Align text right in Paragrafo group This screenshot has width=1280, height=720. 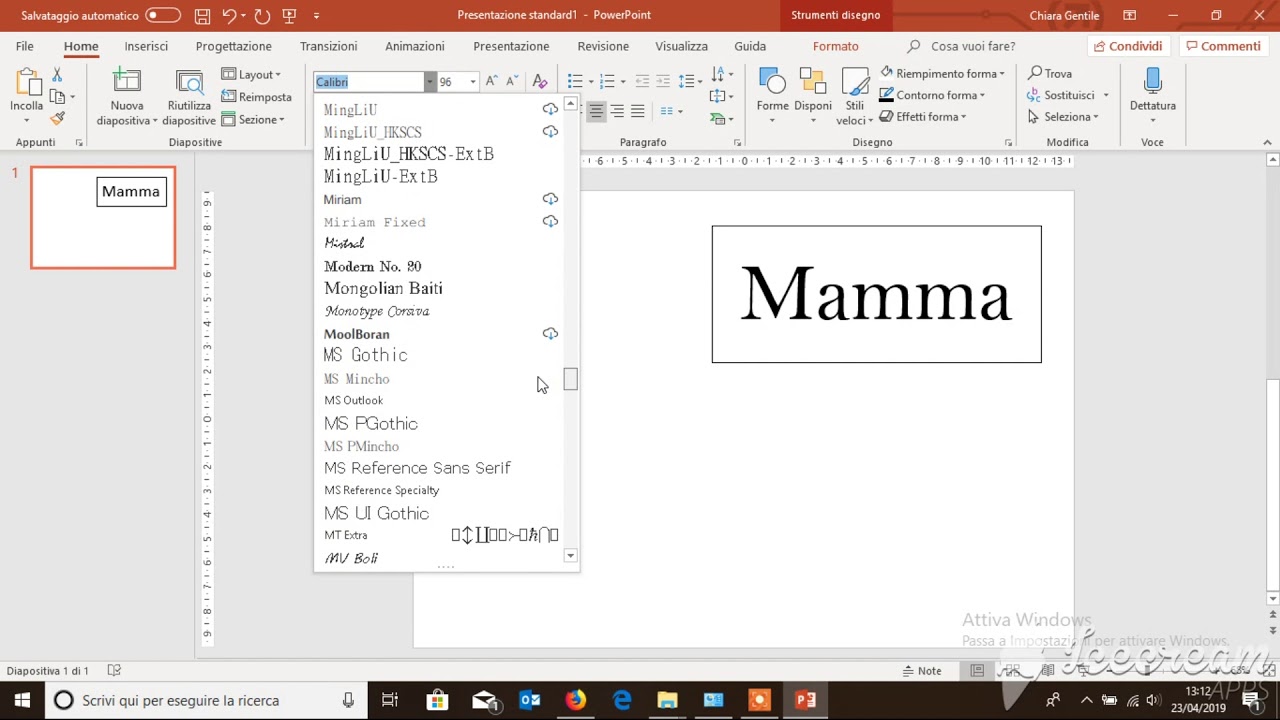click(617, 111)
